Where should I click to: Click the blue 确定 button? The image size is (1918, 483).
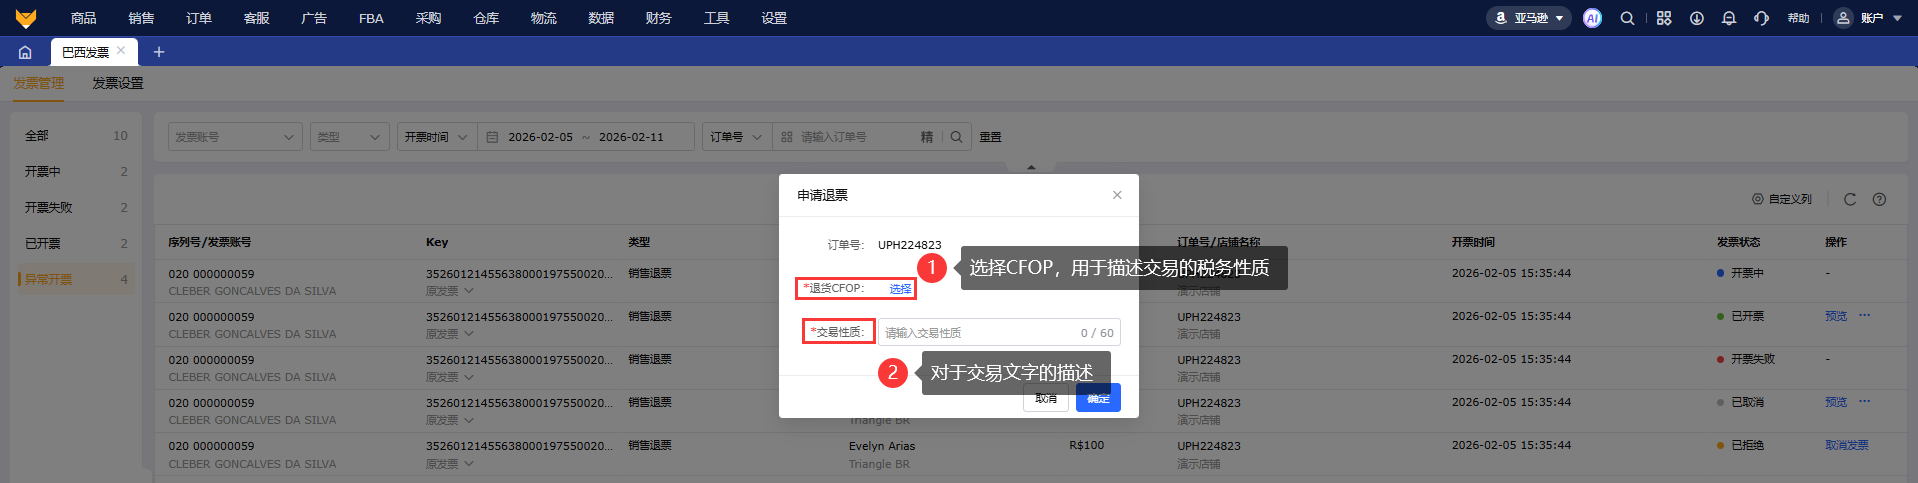(1098, 398)
